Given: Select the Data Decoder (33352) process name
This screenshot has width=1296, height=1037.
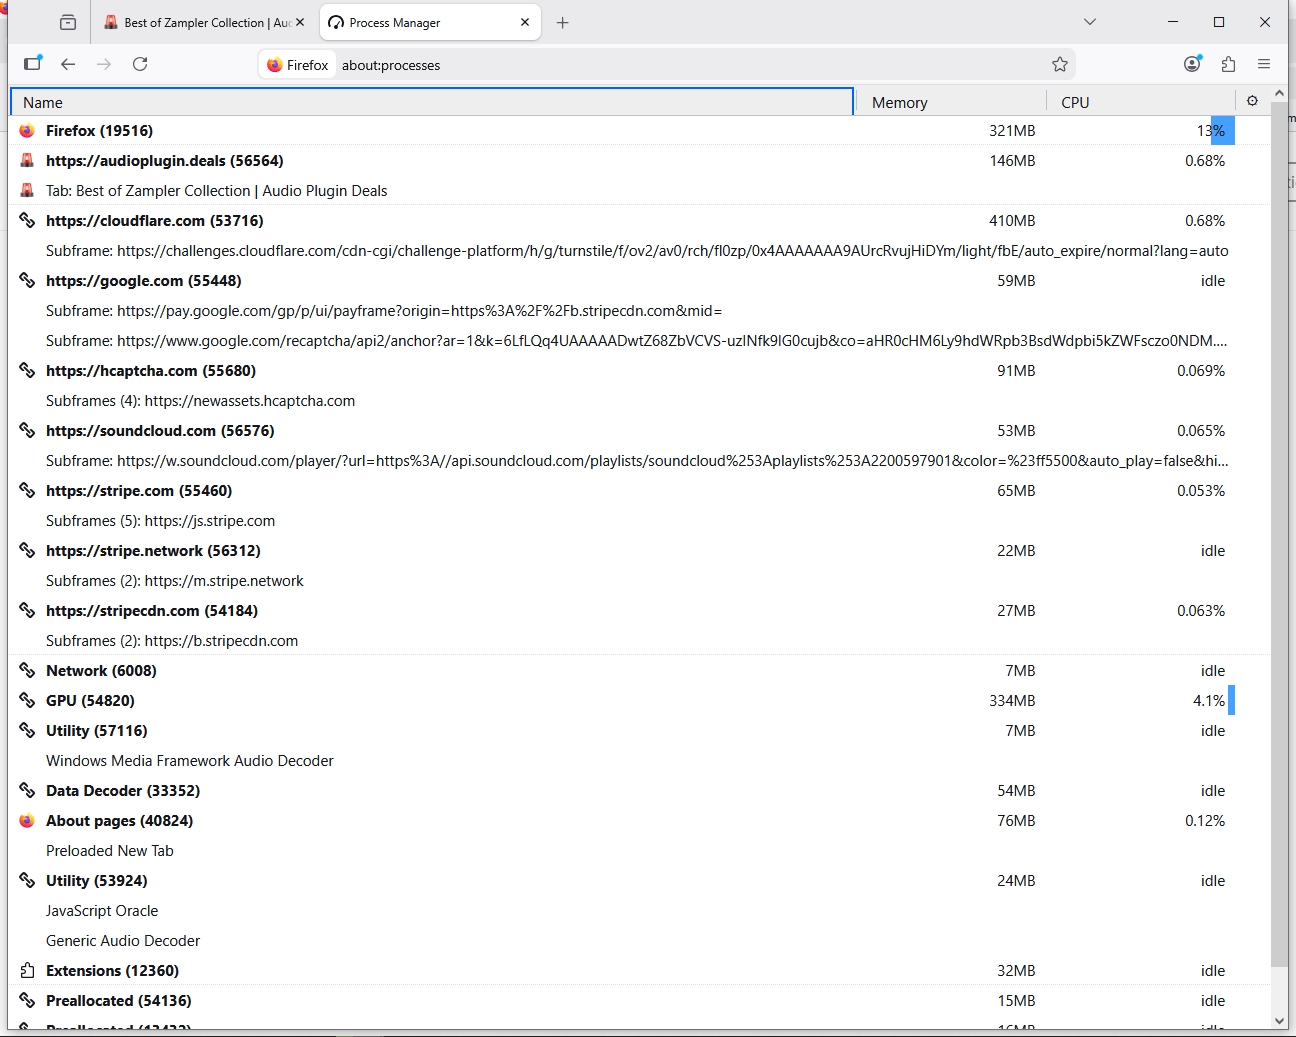Looking at the screenshot, I should 123,791.
